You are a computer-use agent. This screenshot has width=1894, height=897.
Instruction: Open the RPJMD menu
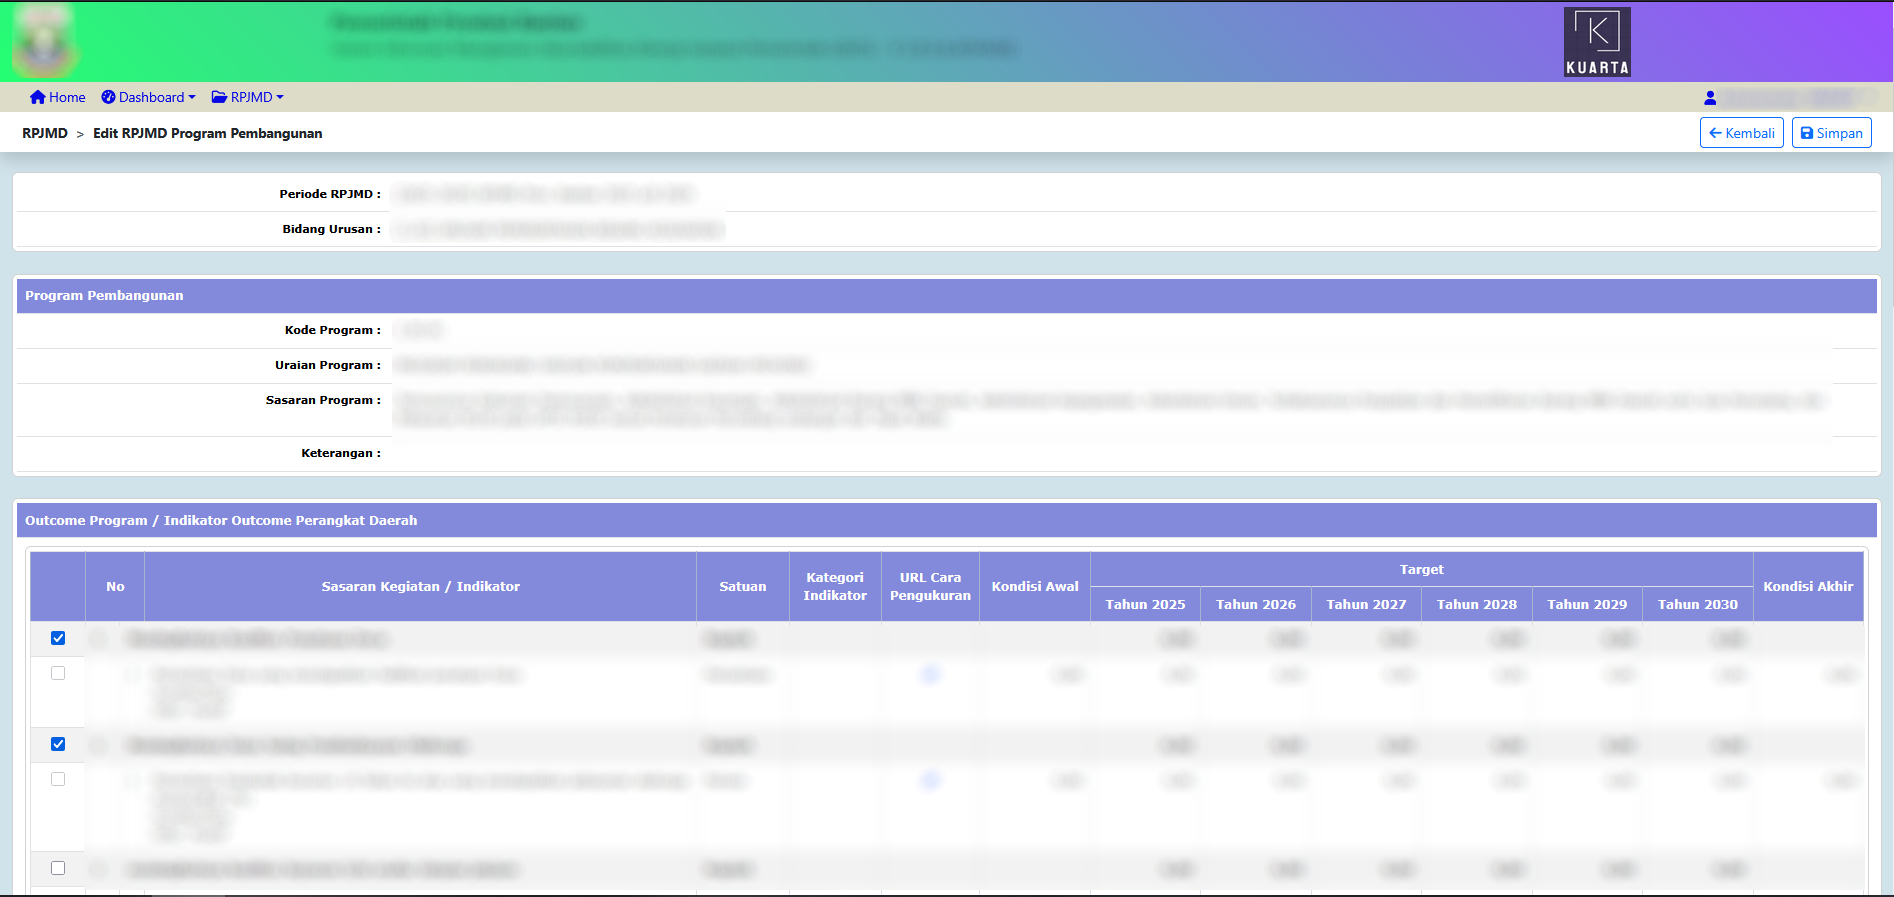point(247,97)
